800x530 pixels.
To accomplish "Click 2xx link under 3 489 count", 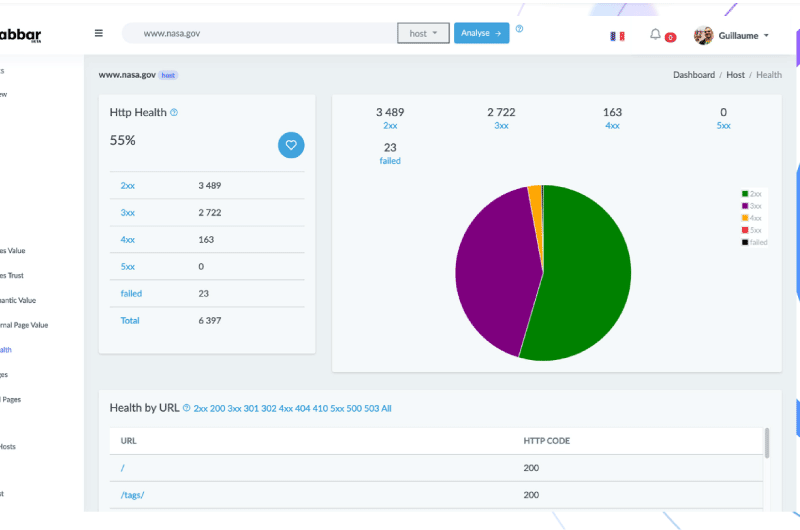I will (390, 125).
